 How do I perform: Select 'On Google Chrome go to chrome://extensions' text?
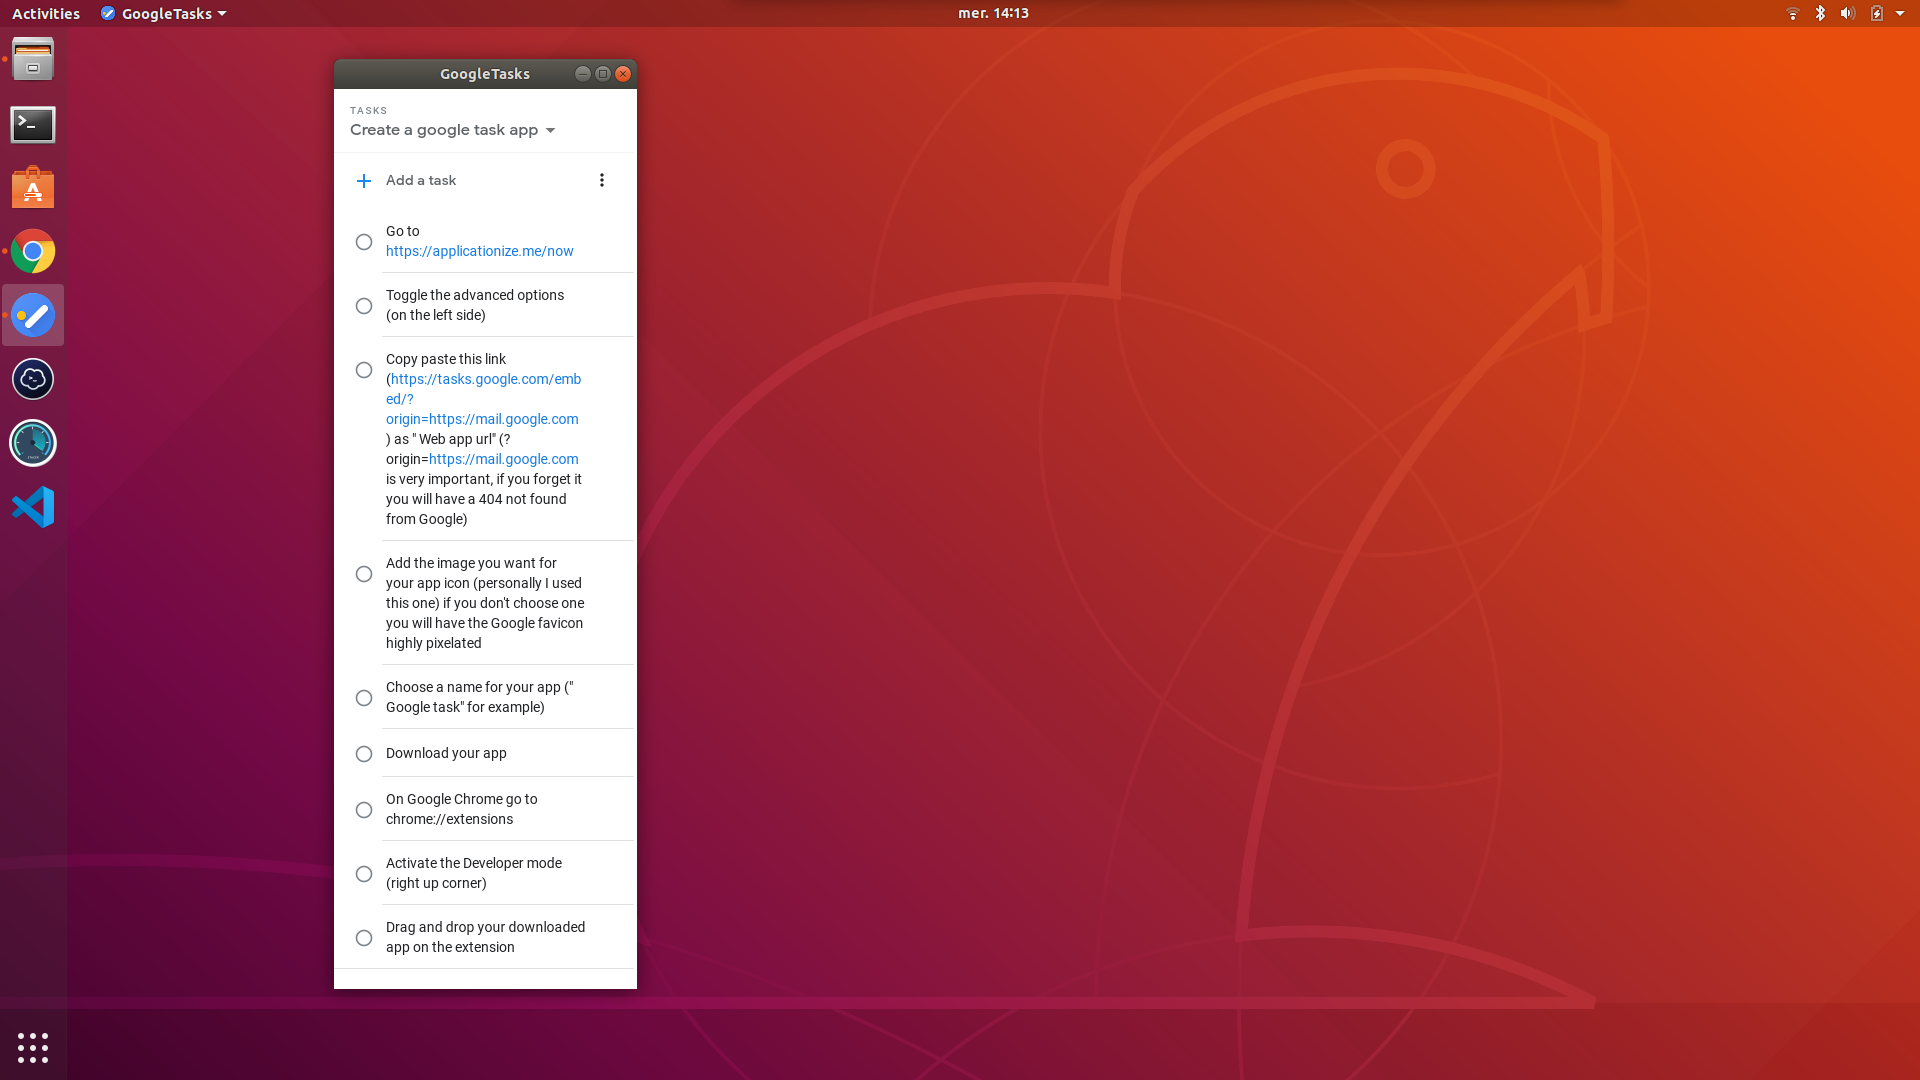click(x=462, y=809)
